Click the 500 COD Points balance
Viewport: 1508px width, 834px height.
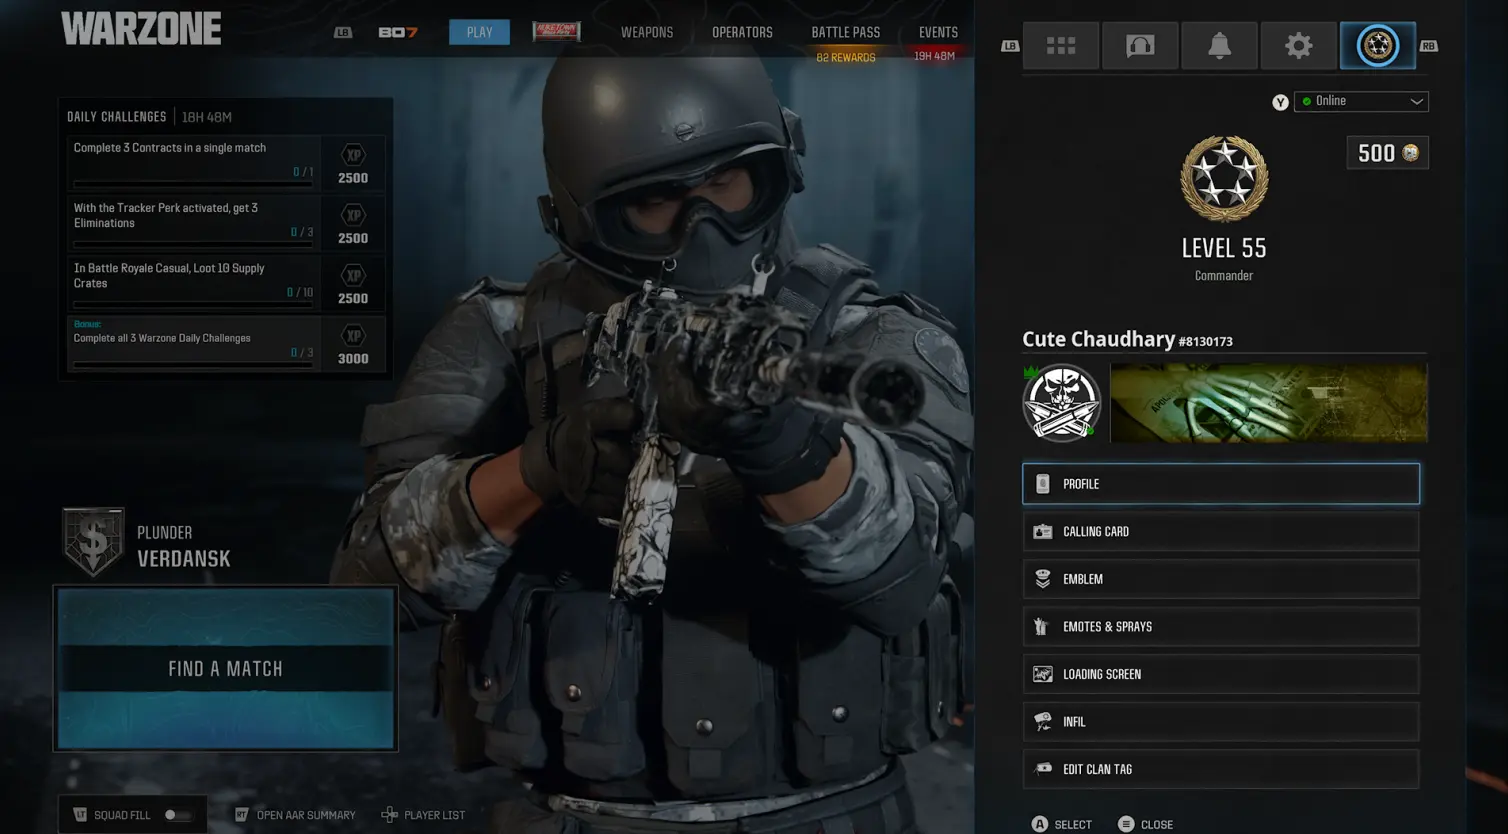pyautogui.click(x=1387, y=153)
